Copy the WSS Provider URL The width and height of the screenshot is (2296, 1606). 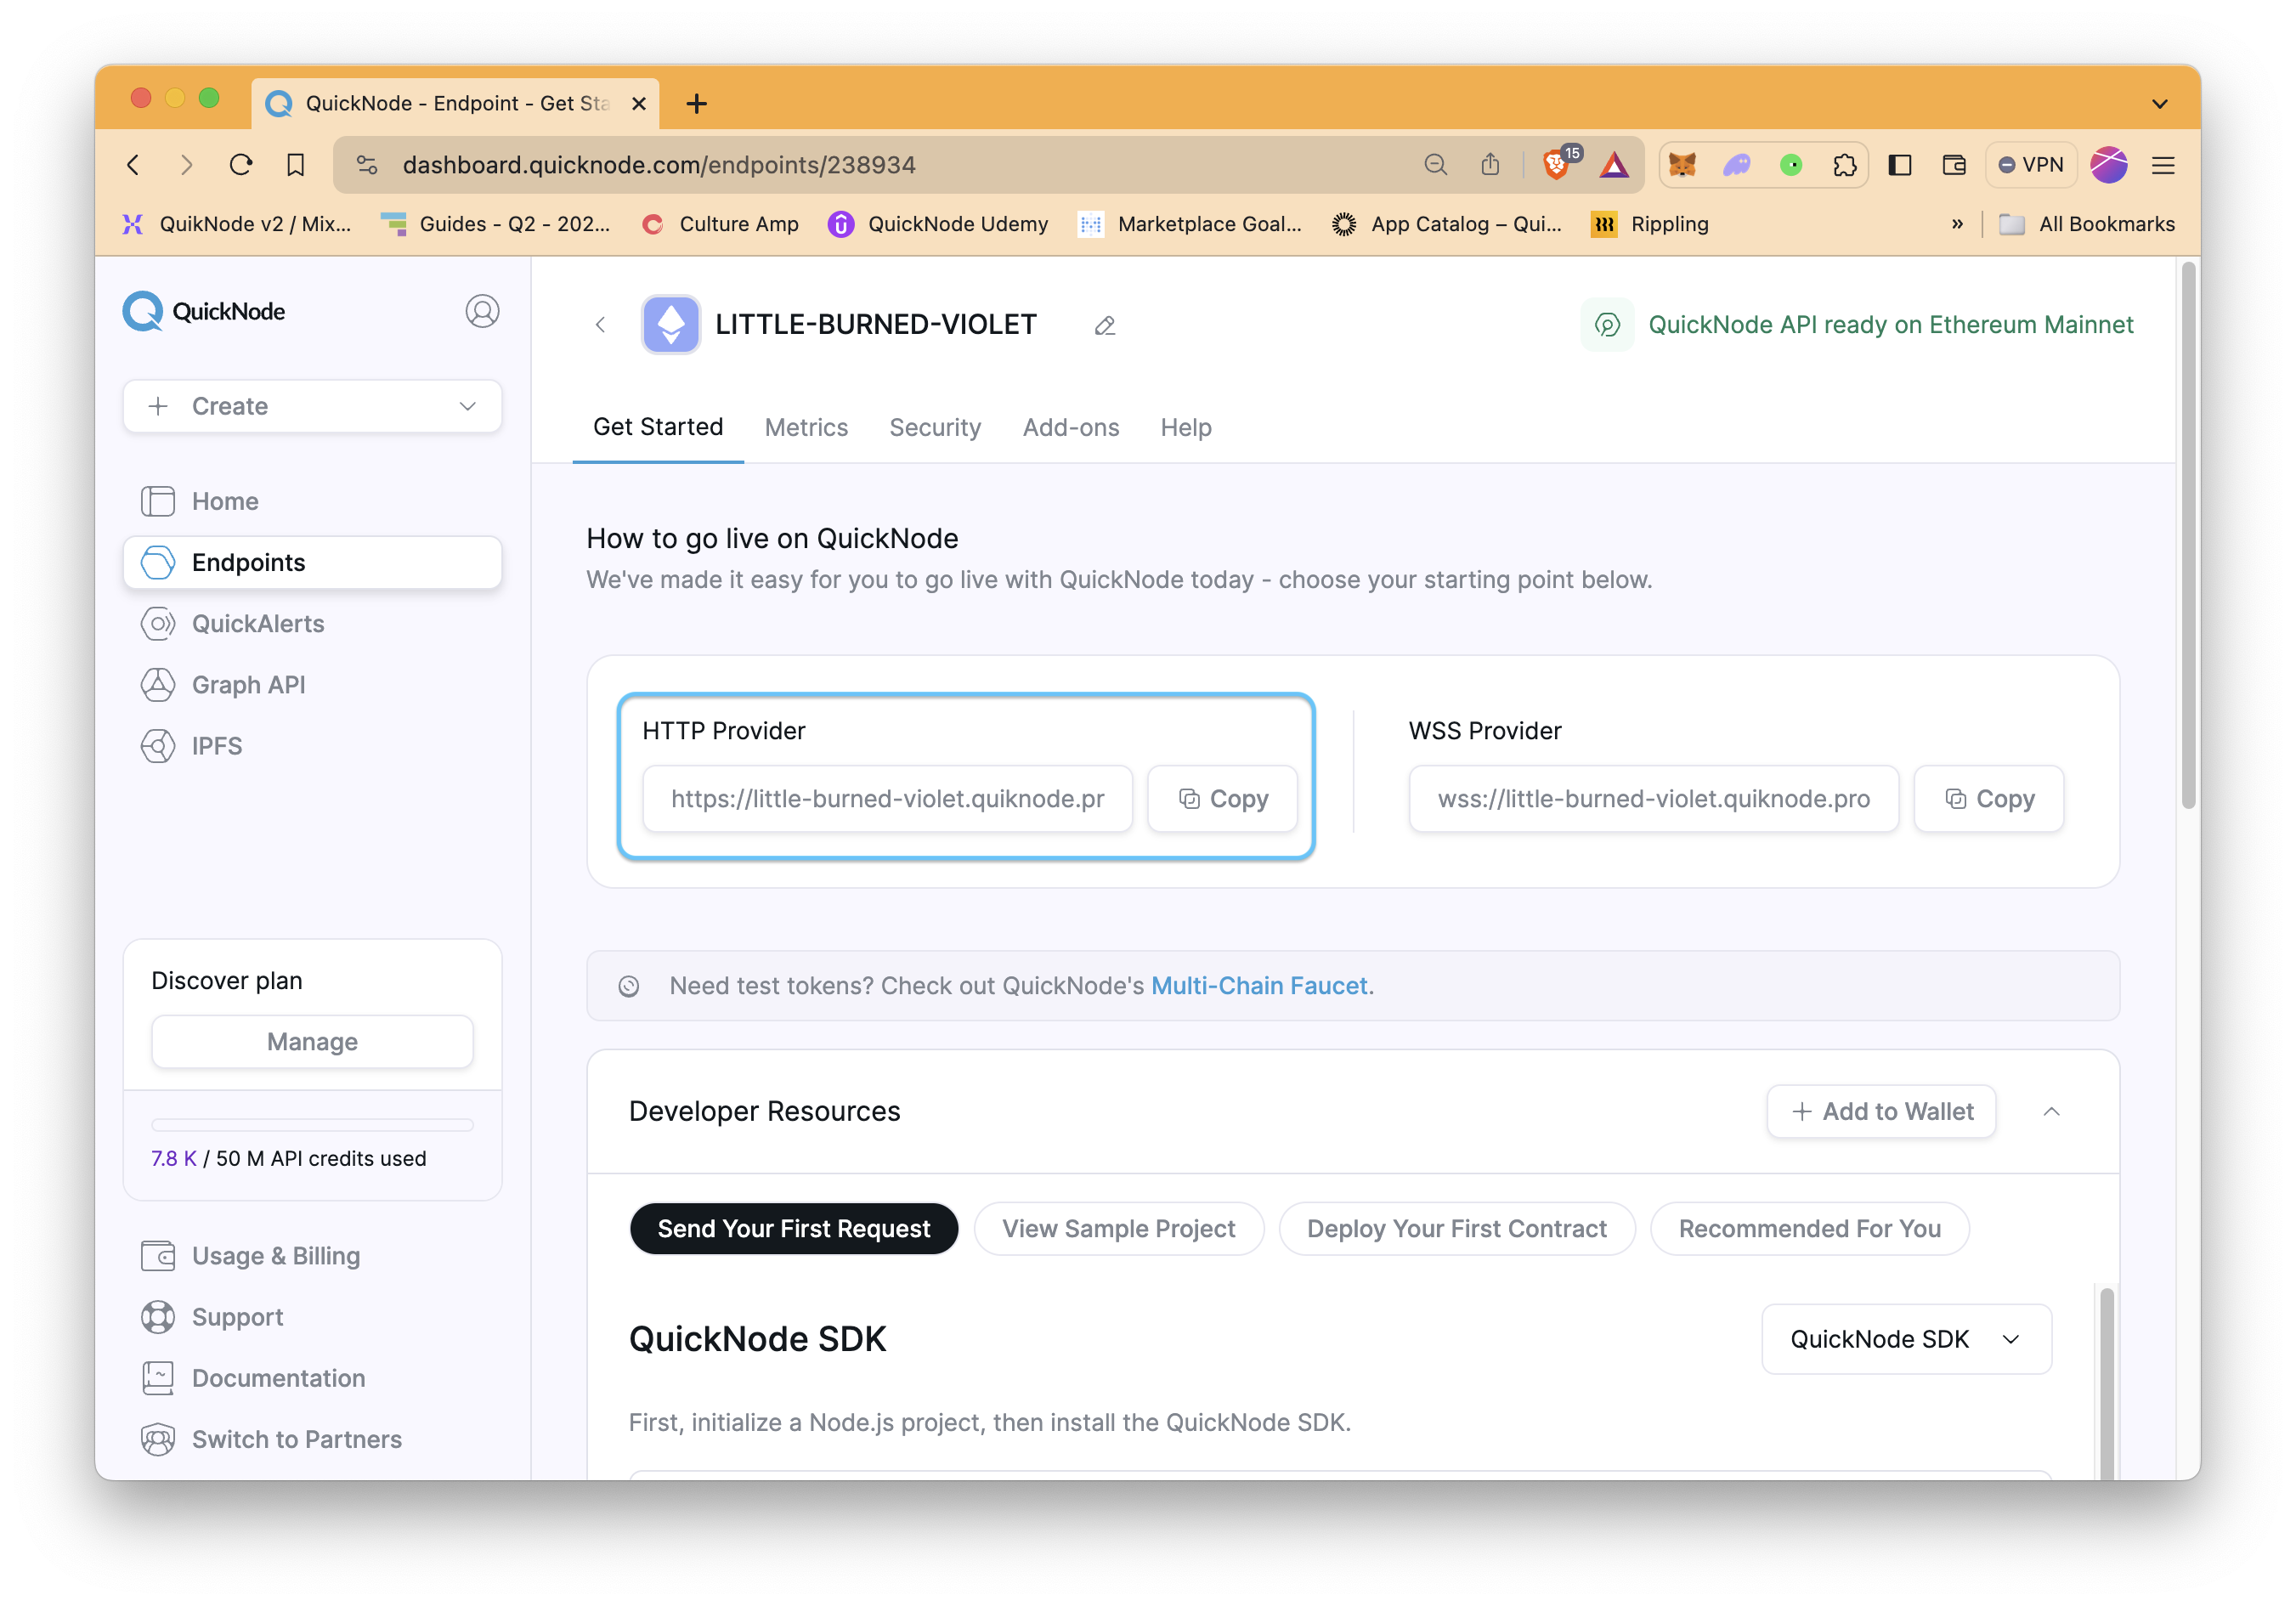pyautogui.click(x=1988, y=799)
